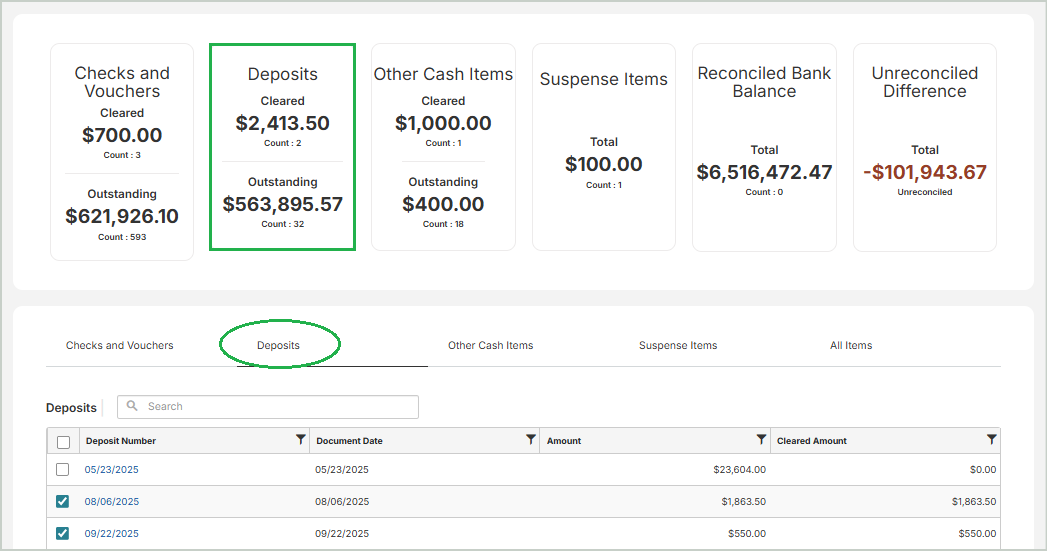1047x551 pixels.
Task: Open the Cleared Amount column filter
Action: 991,440
